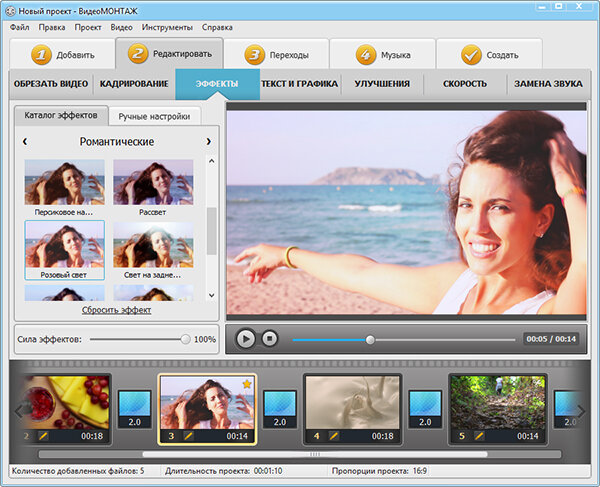This screenshot has width=600, height=487.
Task: Go to the Создать step
Action: [489, 55]
